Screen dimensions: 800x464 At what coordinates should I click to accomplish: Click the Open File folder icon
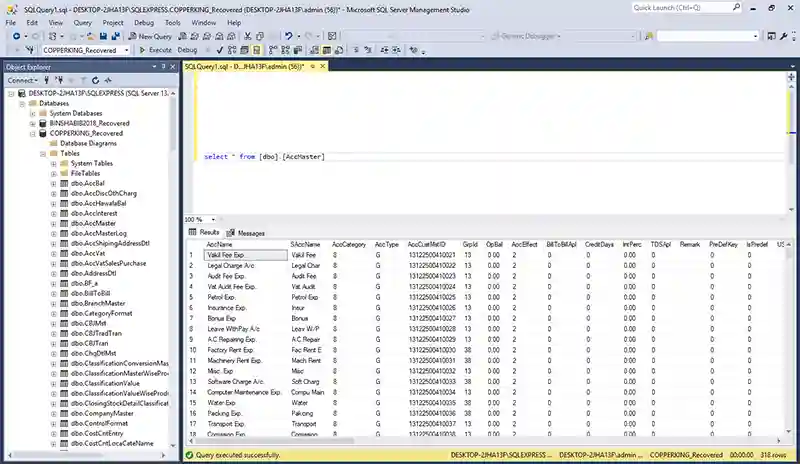tap(91, 36)
